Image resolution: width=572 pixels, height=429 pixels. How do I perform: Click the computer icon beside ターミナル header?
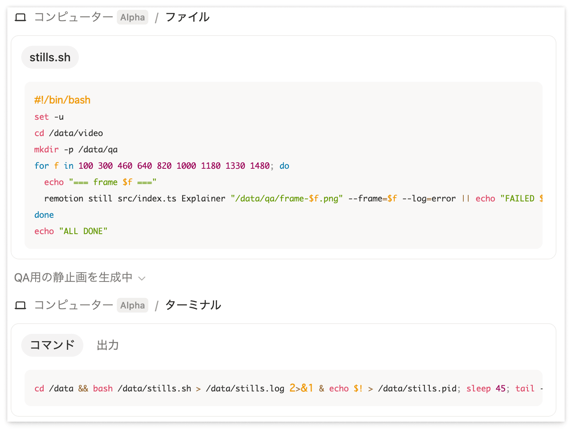point(20,305)
